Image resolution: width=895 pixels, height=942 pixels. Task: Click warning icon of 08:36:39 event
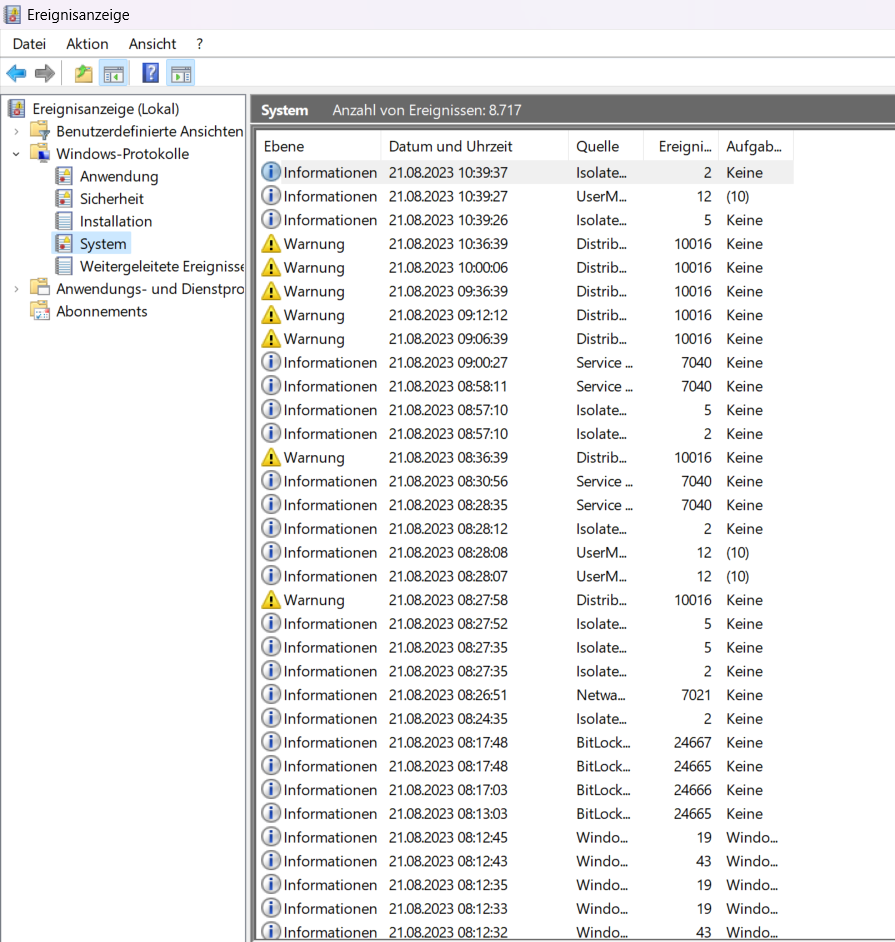point(271,457)
